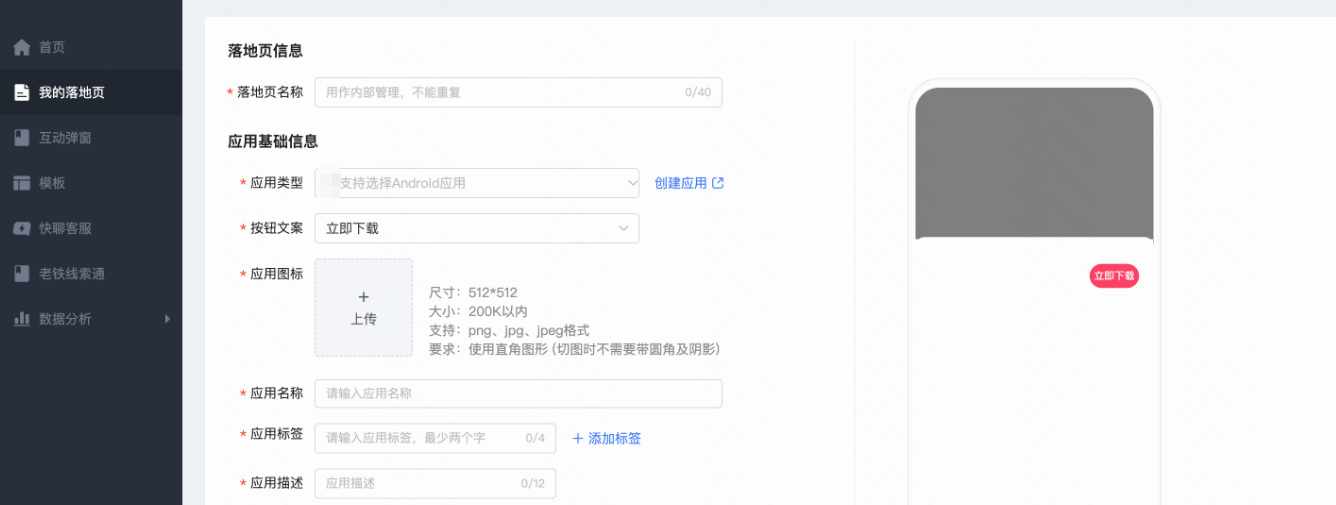Click the plus icon in 上传 box
This screenshot has width=1336, height=505.
pos(364,297)
